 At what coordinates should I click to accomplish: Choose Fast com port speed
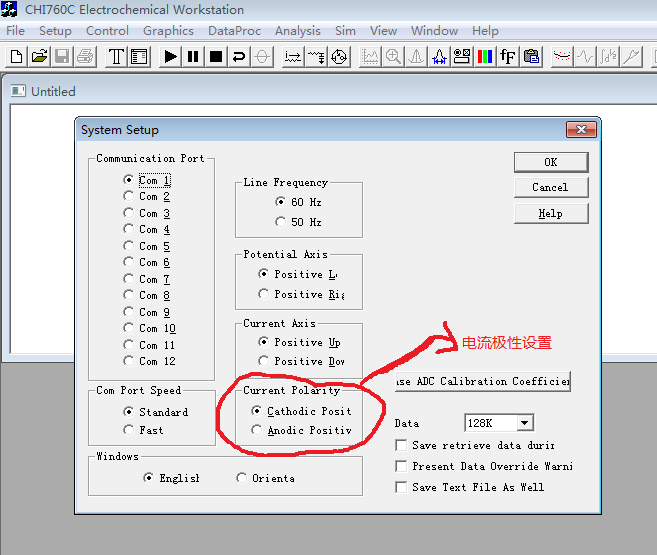click(143, 430)
